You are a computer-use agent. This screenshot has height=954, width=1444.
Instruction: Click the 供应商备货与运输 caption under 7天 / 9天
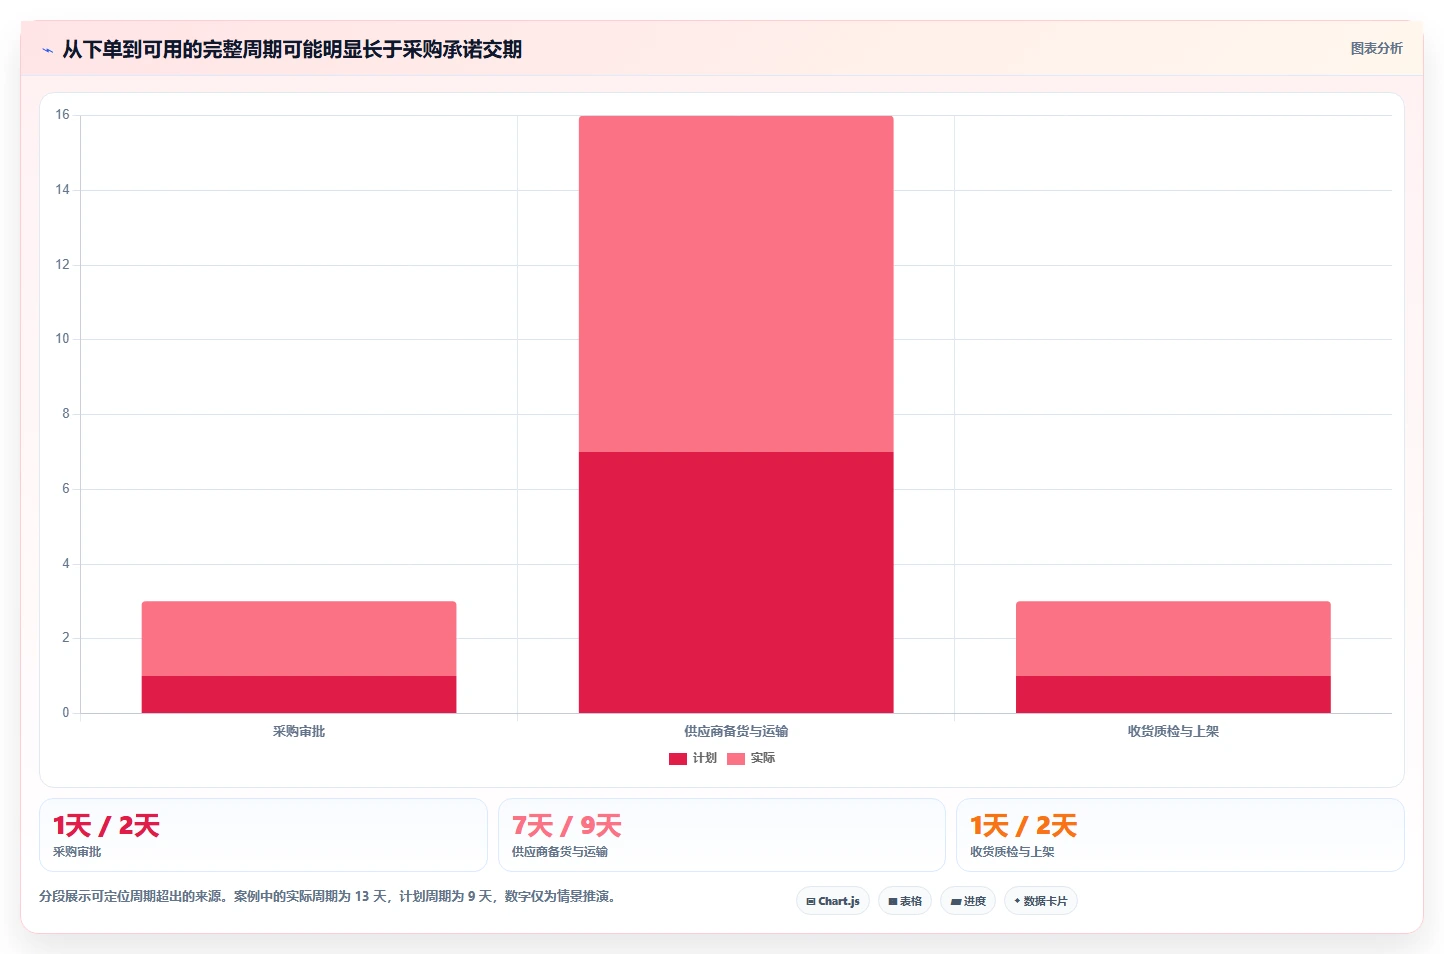coord(560,852)
